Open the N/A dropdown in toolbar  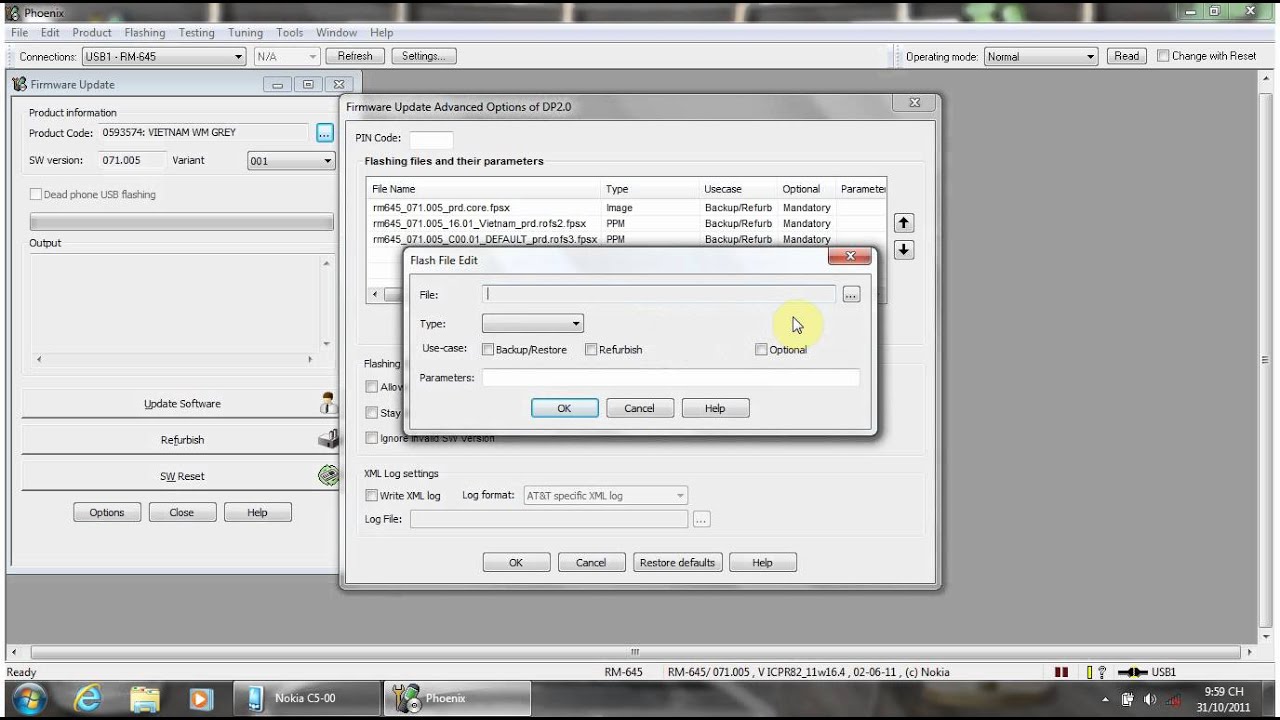[287, 56]
